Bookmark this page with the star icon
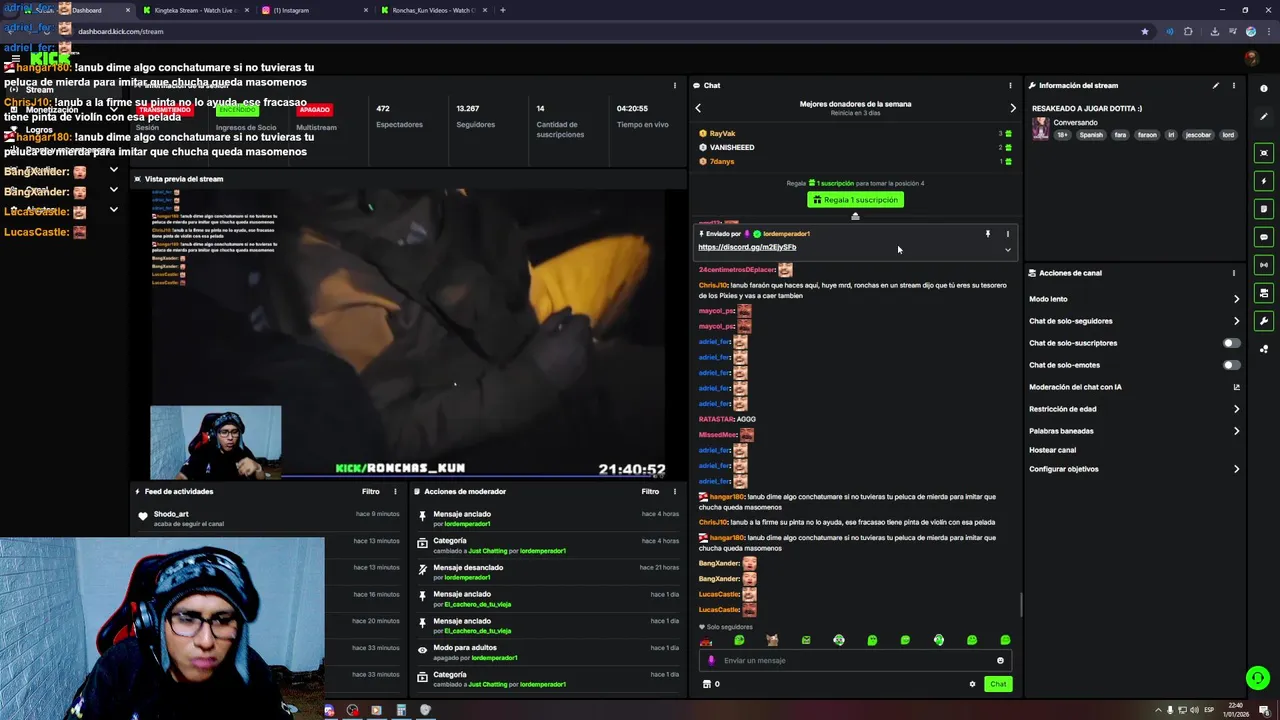The width and height of the screenshot is (1280, 720). 1145,31
